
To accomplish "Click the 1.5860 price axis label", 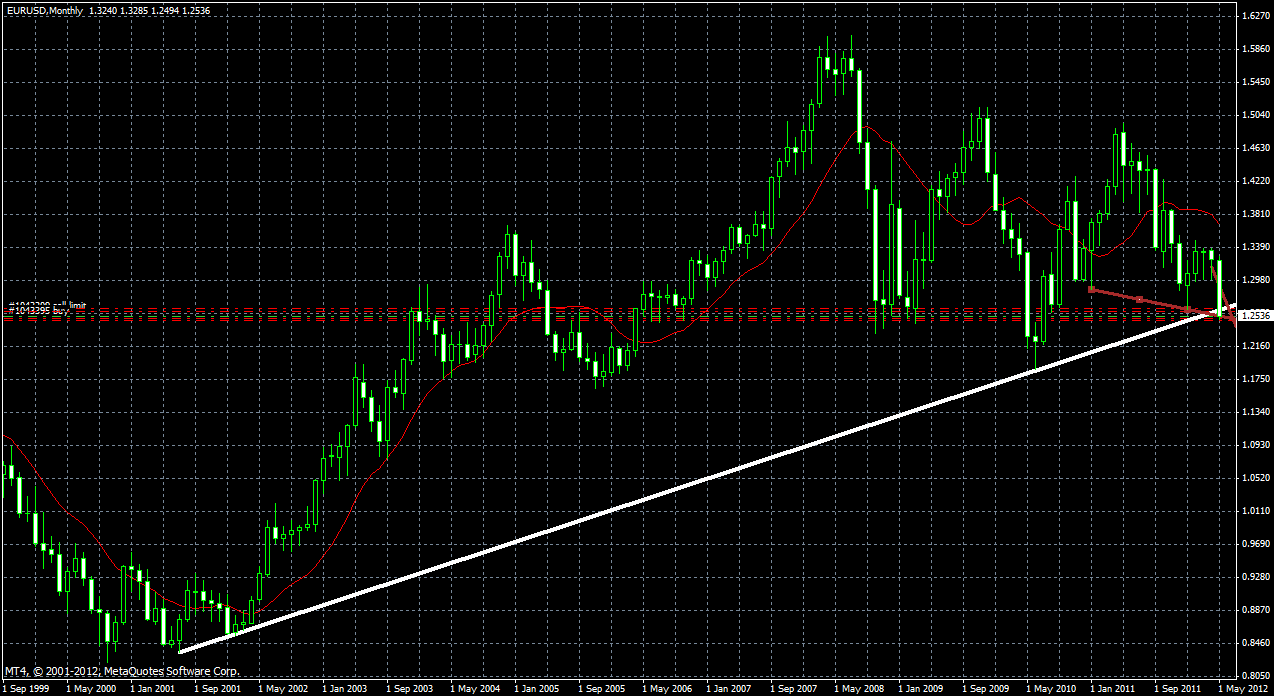I will click(x=1256, y=49).
